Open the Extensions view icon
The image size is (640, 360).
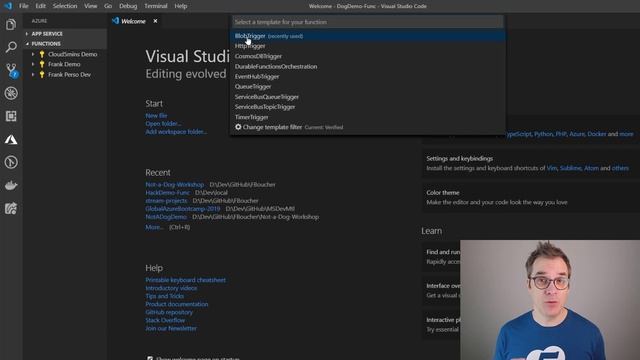coord(11,116)
